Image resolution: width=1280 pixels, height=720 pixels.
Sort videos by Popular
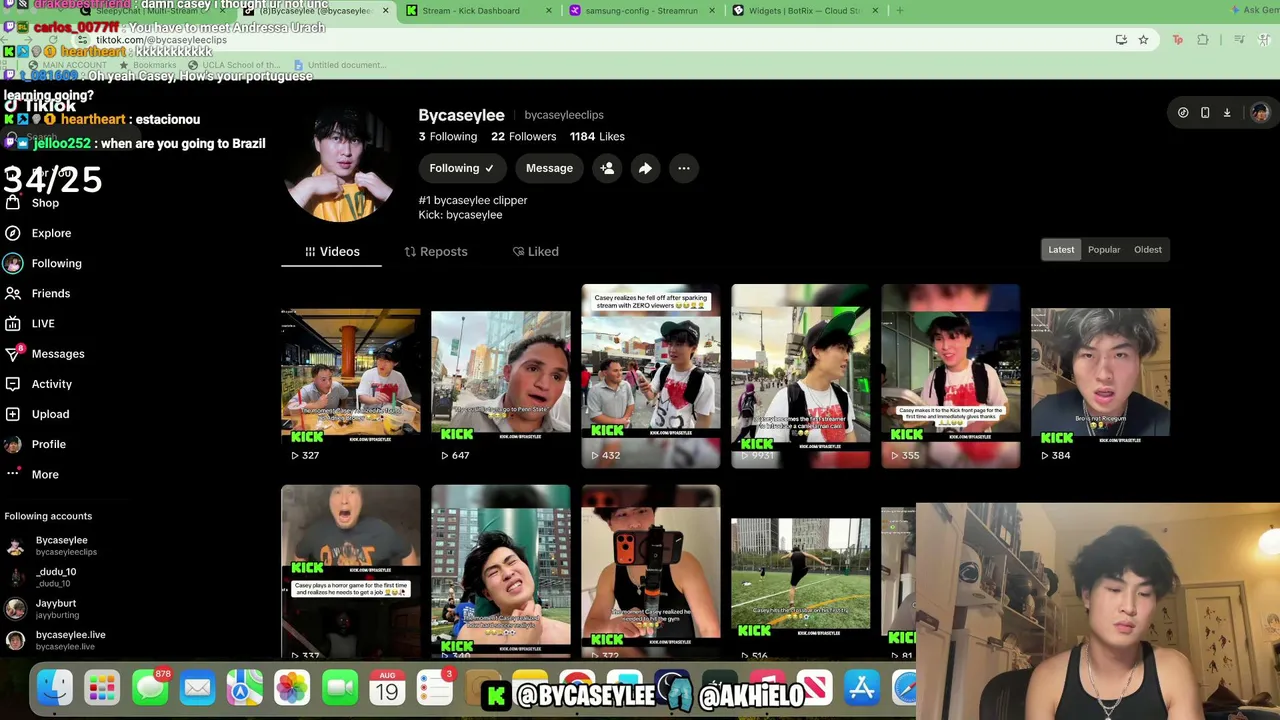point(1104,250)
